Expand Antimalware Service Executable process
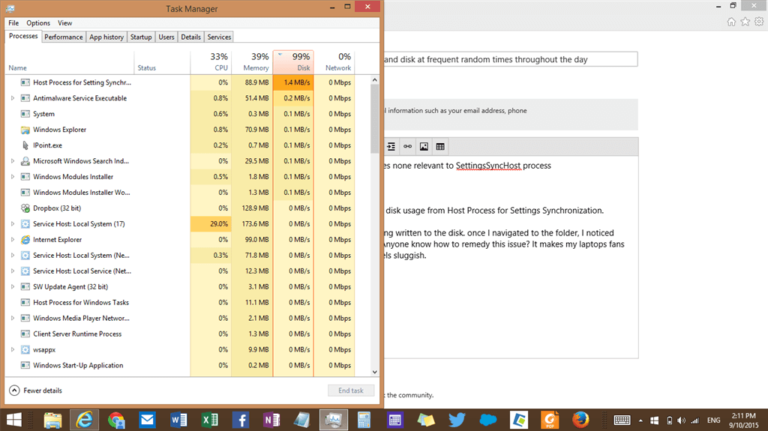768x431 pixels. click(13, 98)
